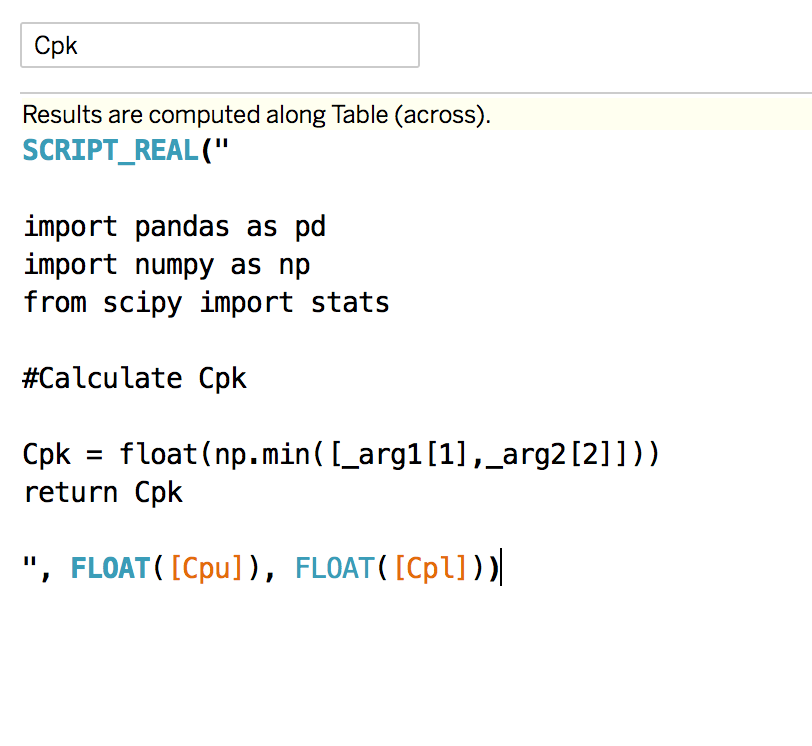Image resolution: width=812 pixels, height=746 pixels.
Task: Click the import numpy as np line
Action: point(167,264)
